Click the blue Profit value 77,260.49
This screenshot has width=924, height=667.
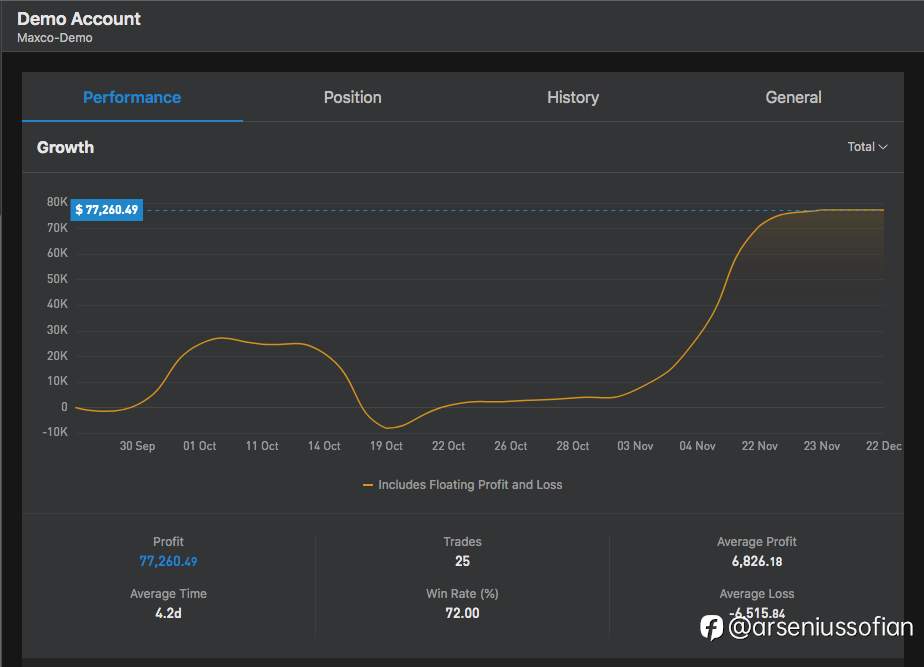click(168, 561)
